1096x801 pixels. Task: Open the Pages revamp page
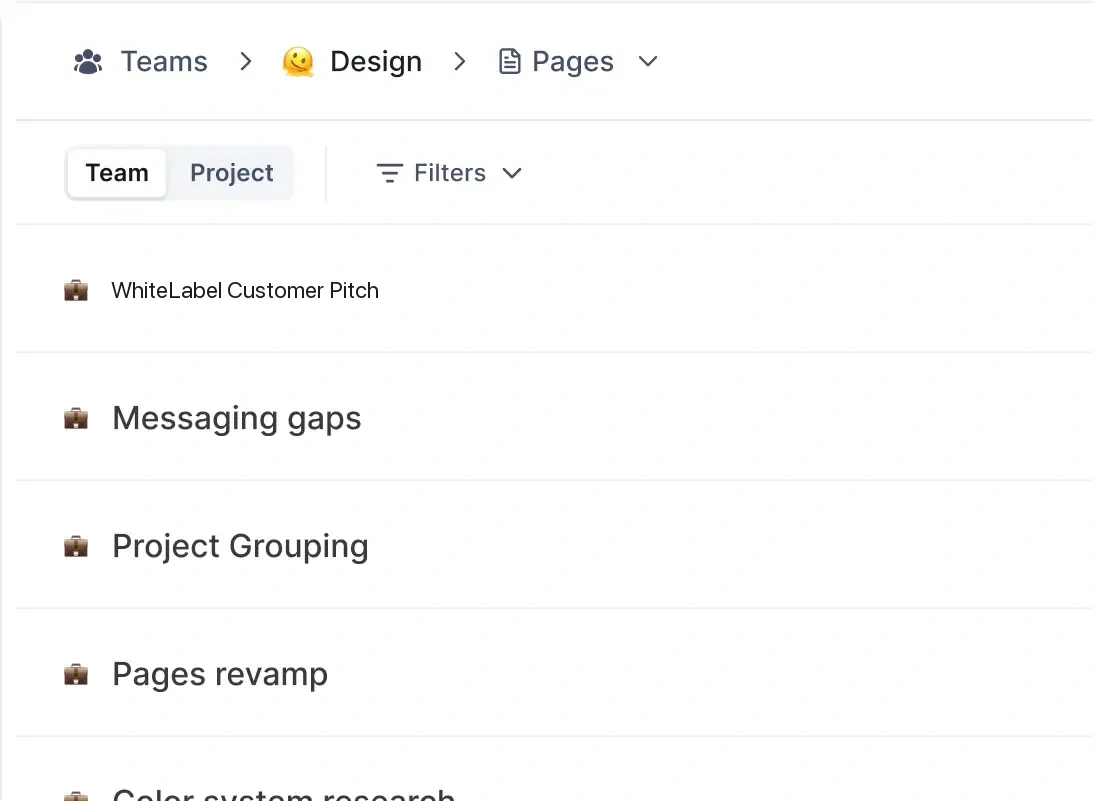click(x=220, y=674)
